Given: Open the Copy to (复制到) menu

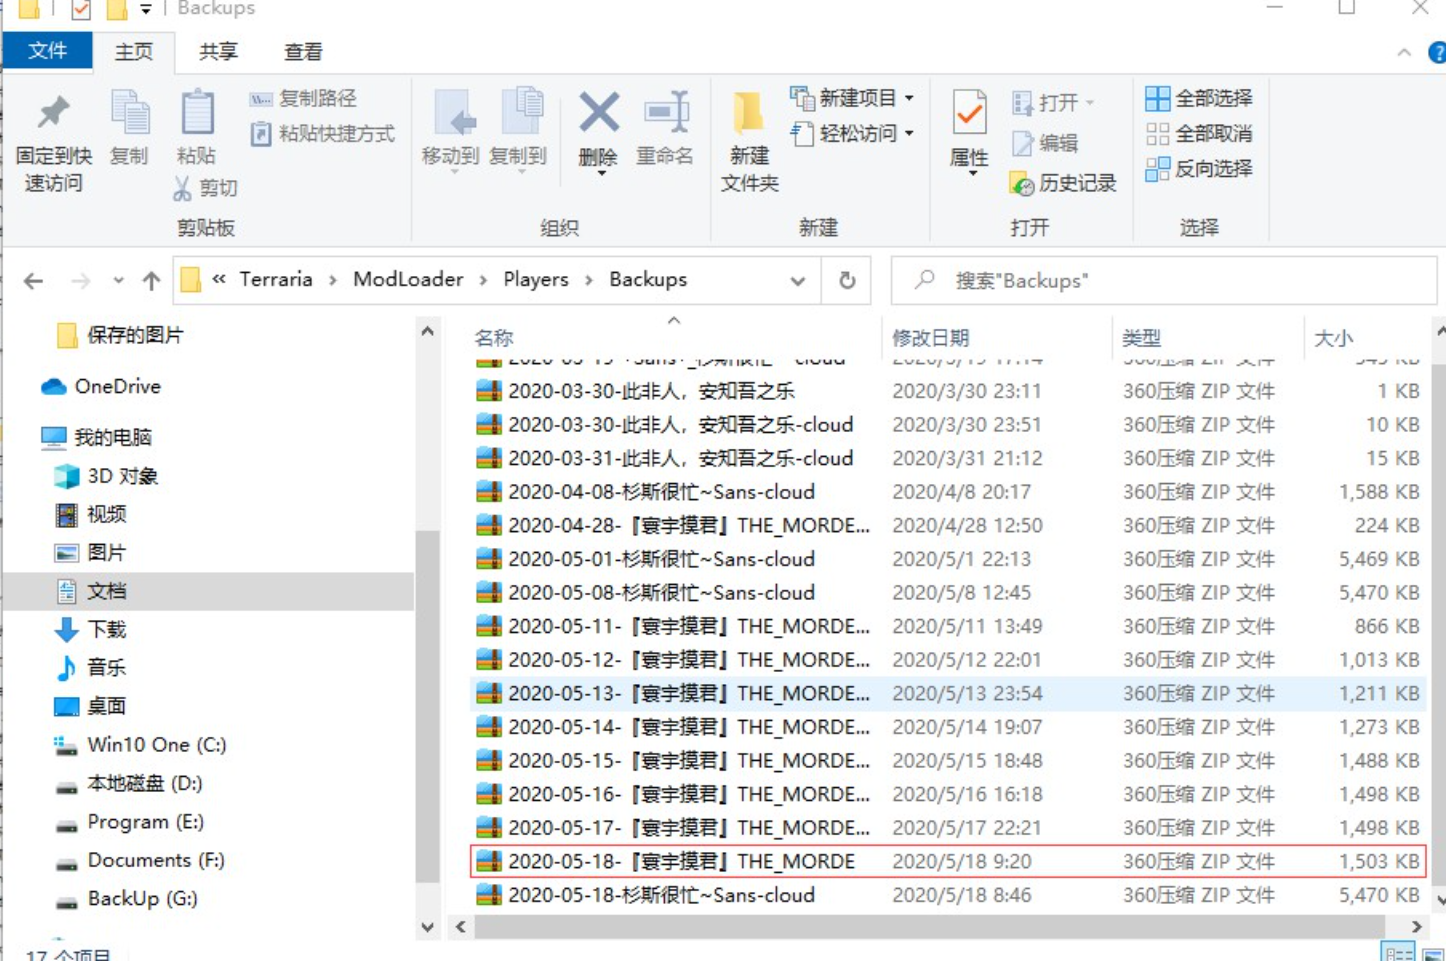Looking at the screenshot, I should click(518, 131).
